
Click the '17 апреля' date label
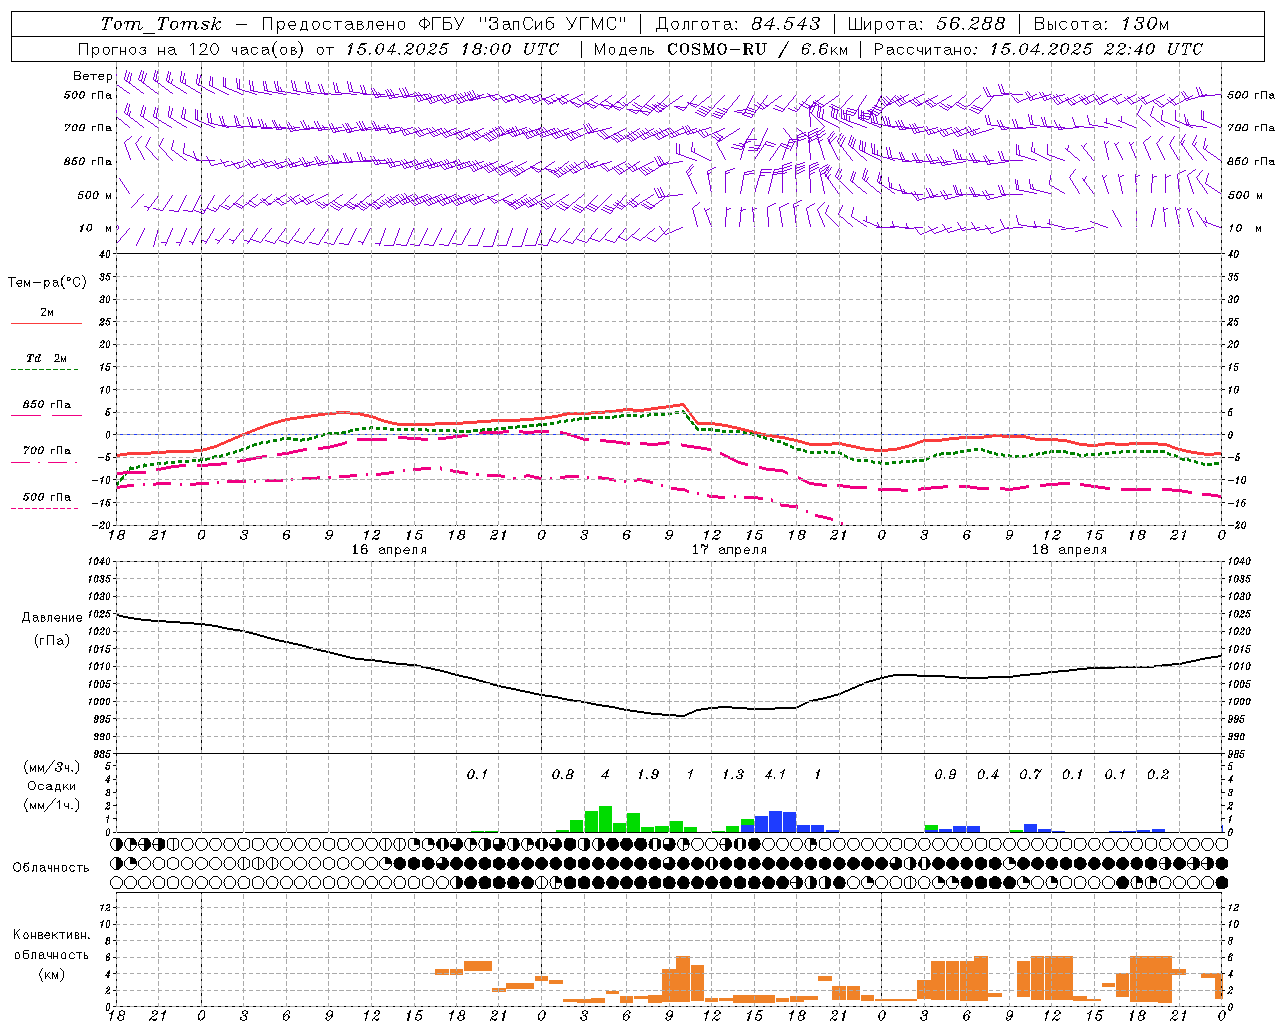pos(730,550)
